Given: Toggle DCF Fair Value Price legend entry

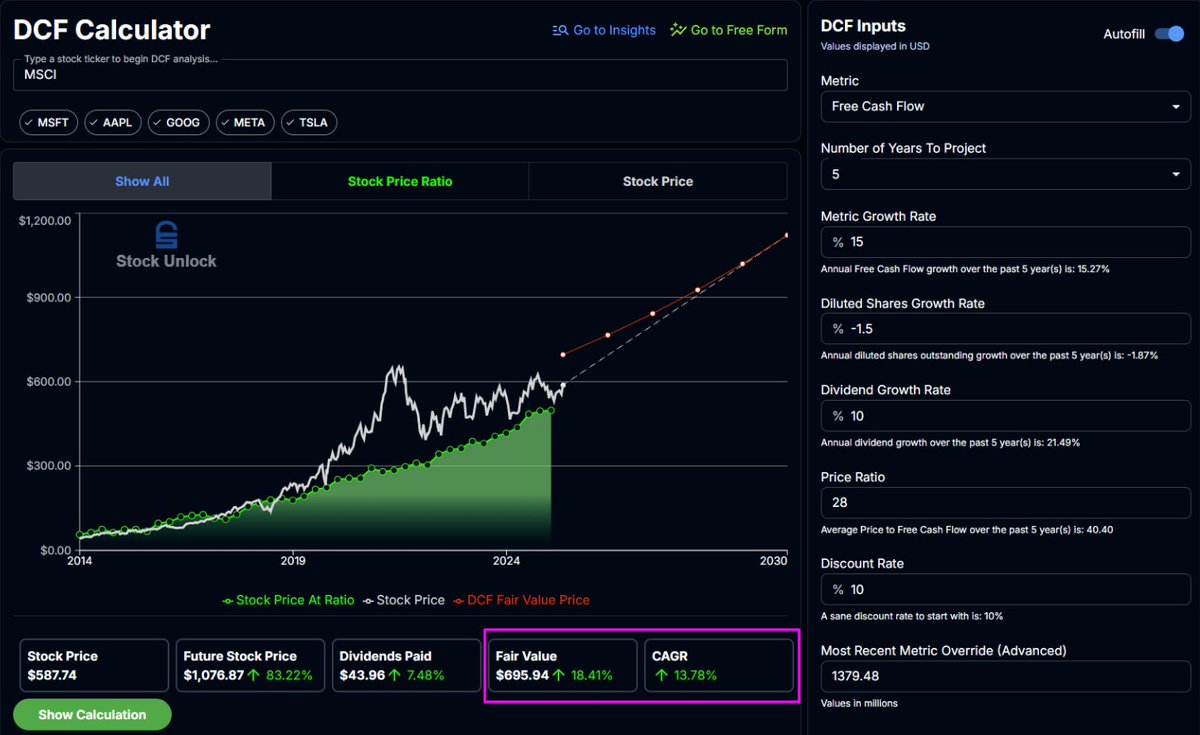Looking at the screenshot, I should [x=520, y=600].
